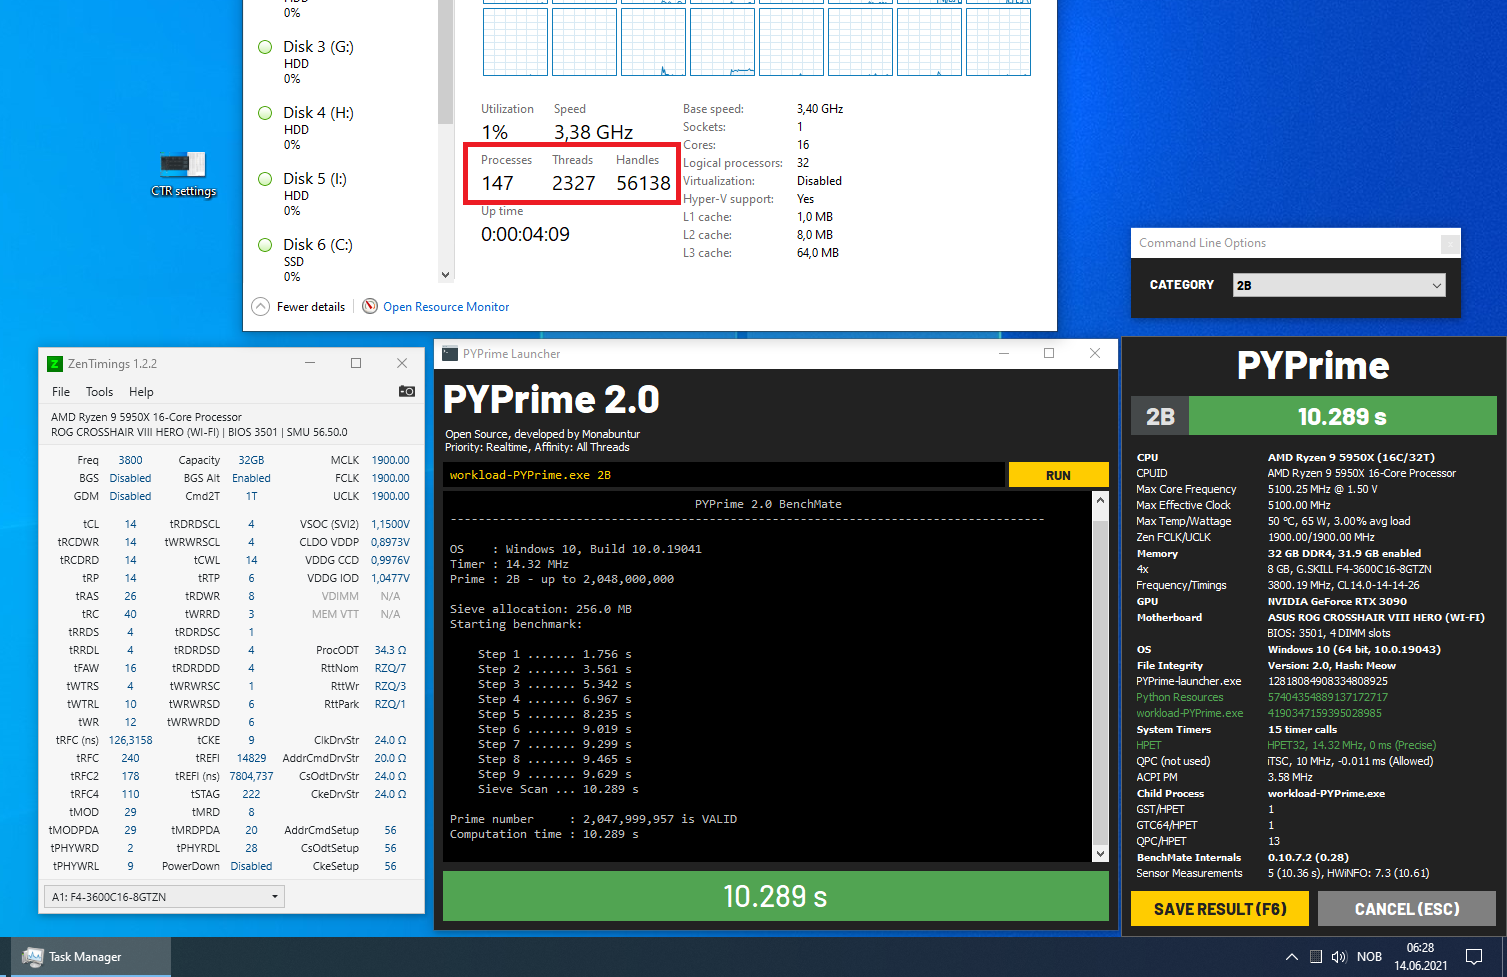
Task: Click PYPrime console scrollbar up arrow
Action: [1100, 499]
